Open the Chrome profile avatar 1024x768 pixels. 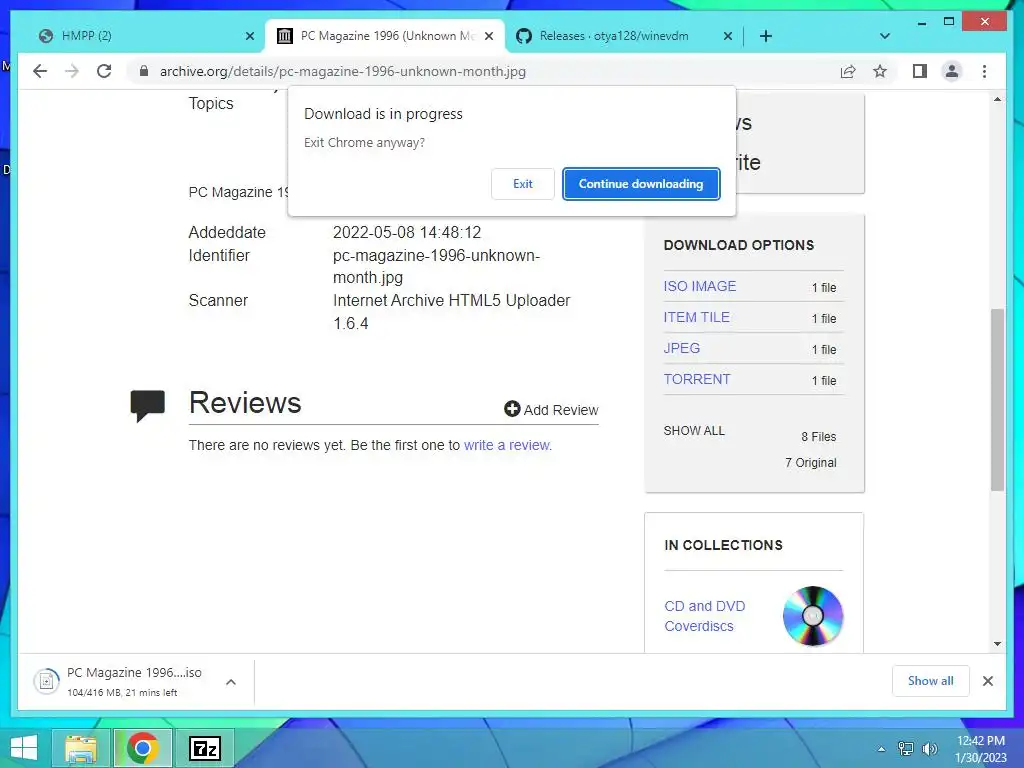click(952, 71)
